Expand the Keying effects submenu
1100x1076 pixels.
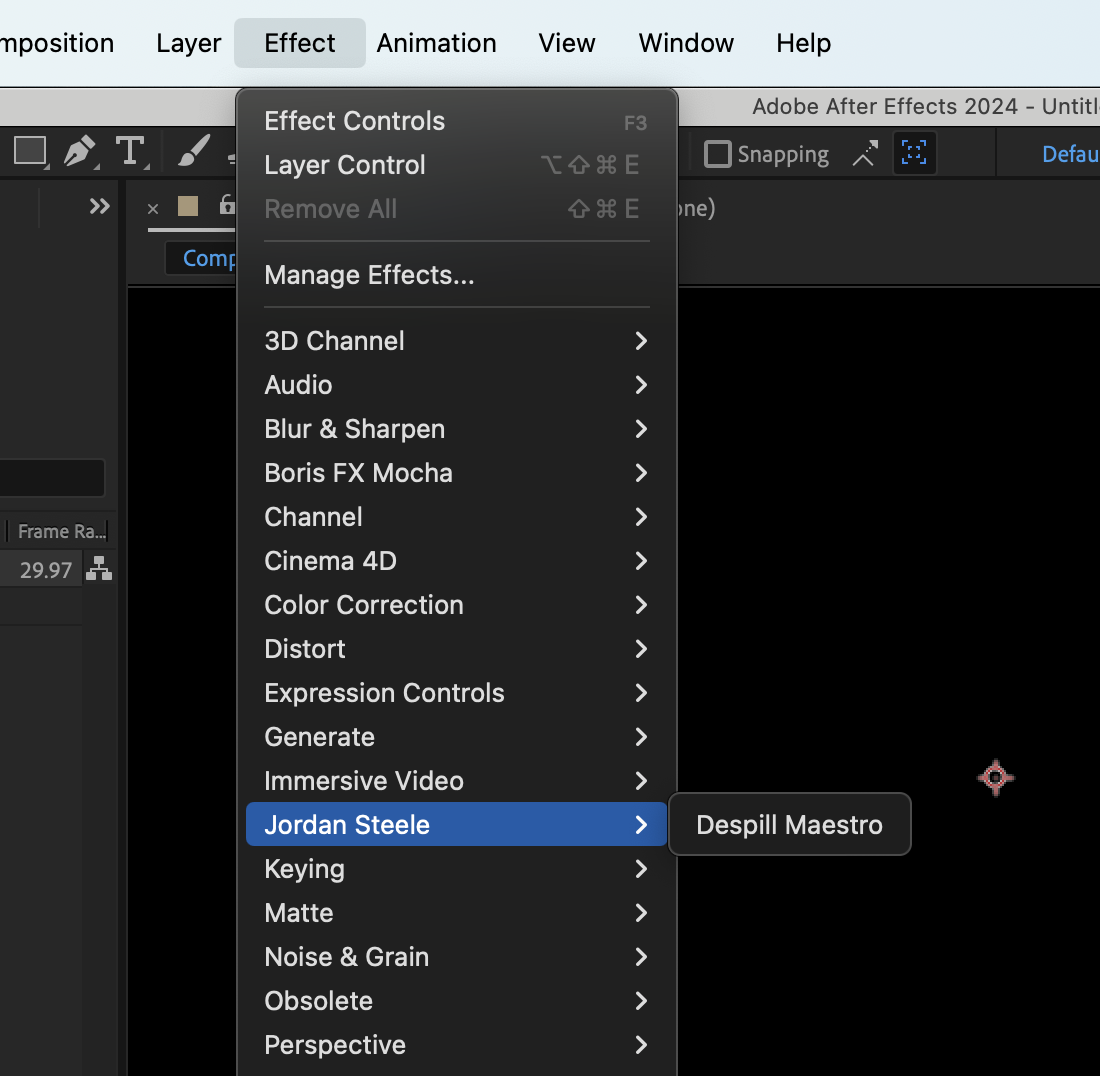(x=304, y=869)
